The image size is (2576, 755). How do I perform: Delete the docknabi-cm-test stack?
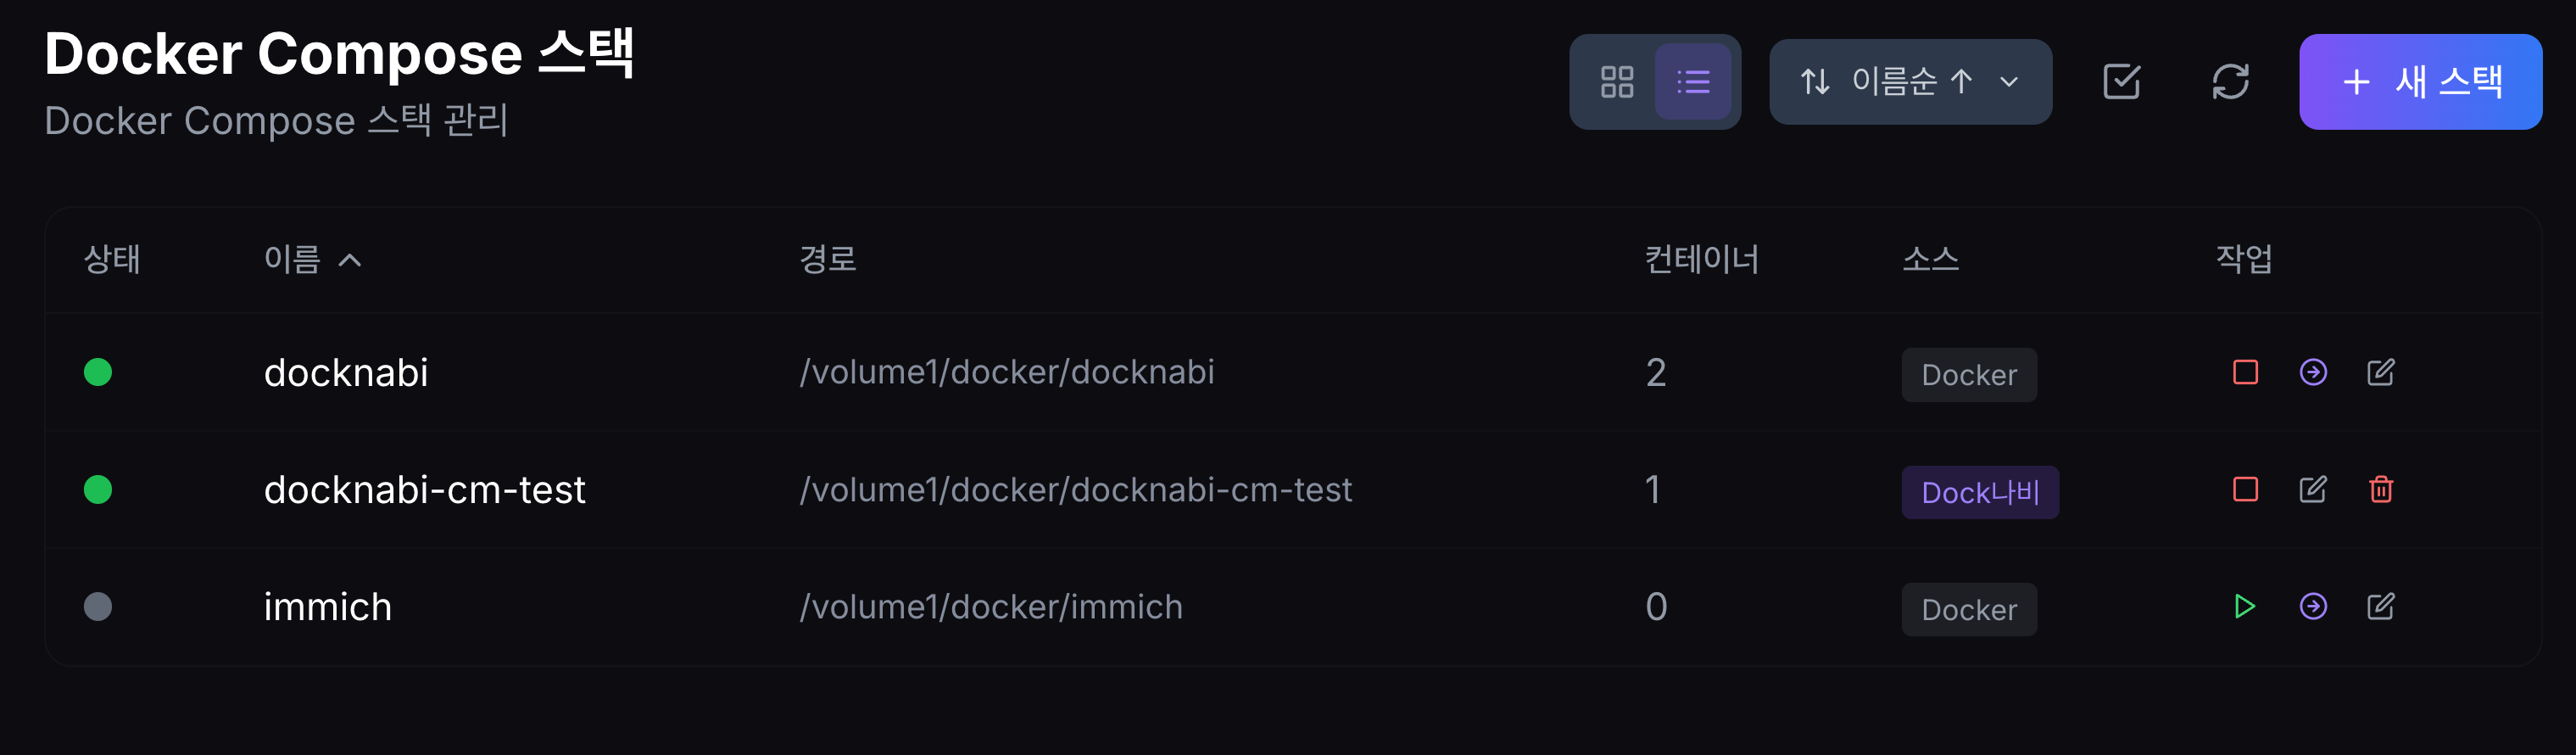(x=2381, y=489)
